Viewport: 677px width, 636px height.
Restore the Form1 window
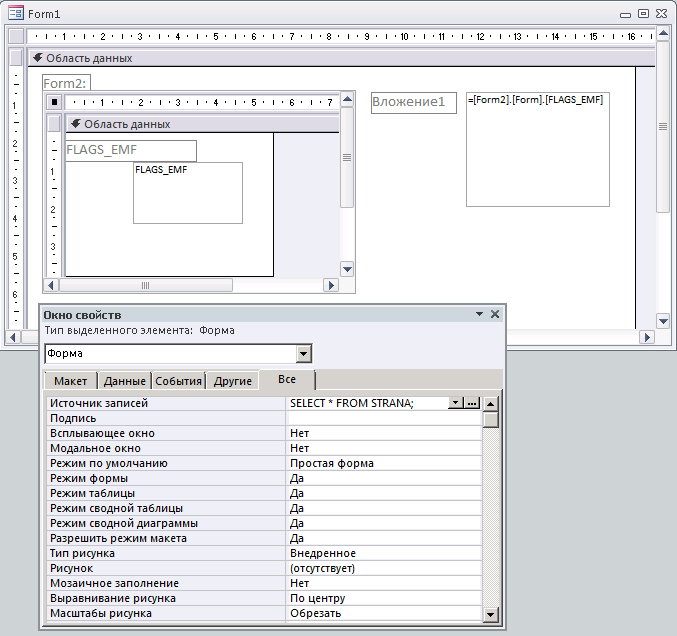click(643, 14)
